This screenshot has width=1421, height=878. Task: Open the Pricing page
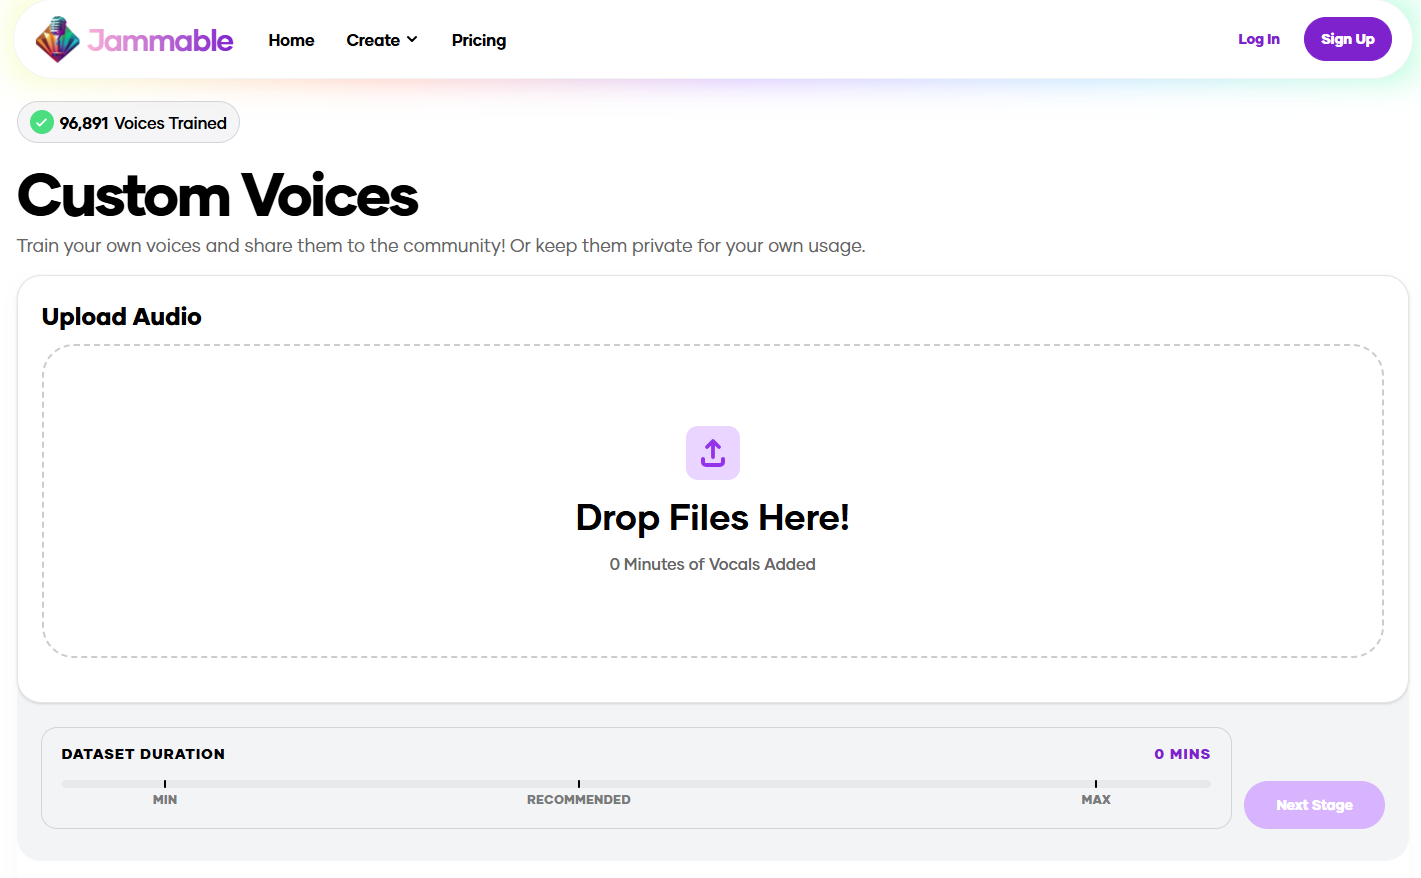pyautogui.click(x=478, y=40)
